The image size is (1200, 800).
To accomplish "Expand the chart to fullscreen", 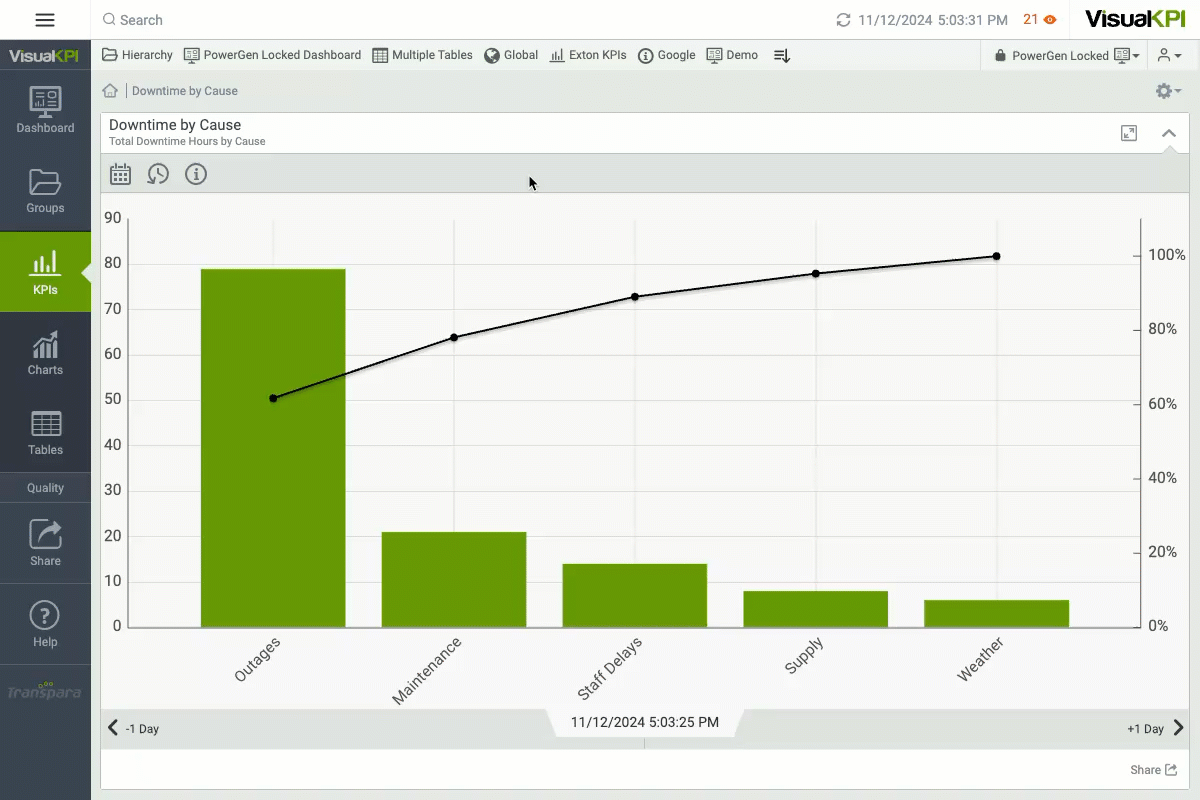I will (x=1129, y=133).
